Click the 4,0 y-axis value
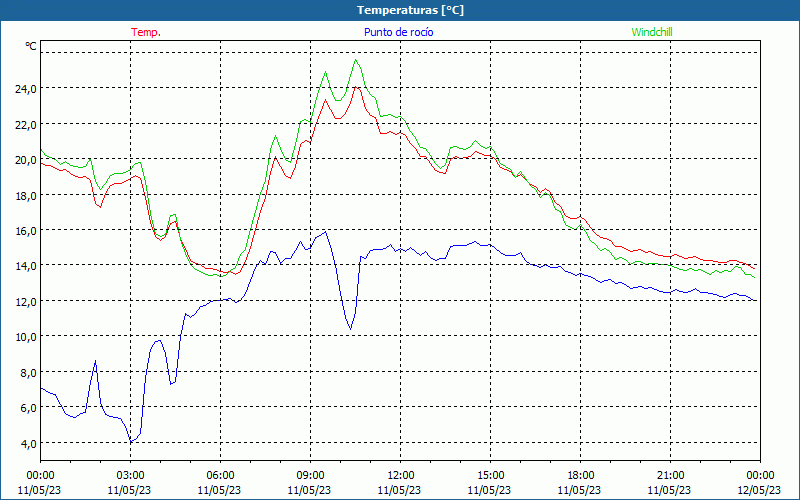Screen dimensions: 800x500 [x=29, y=443]
